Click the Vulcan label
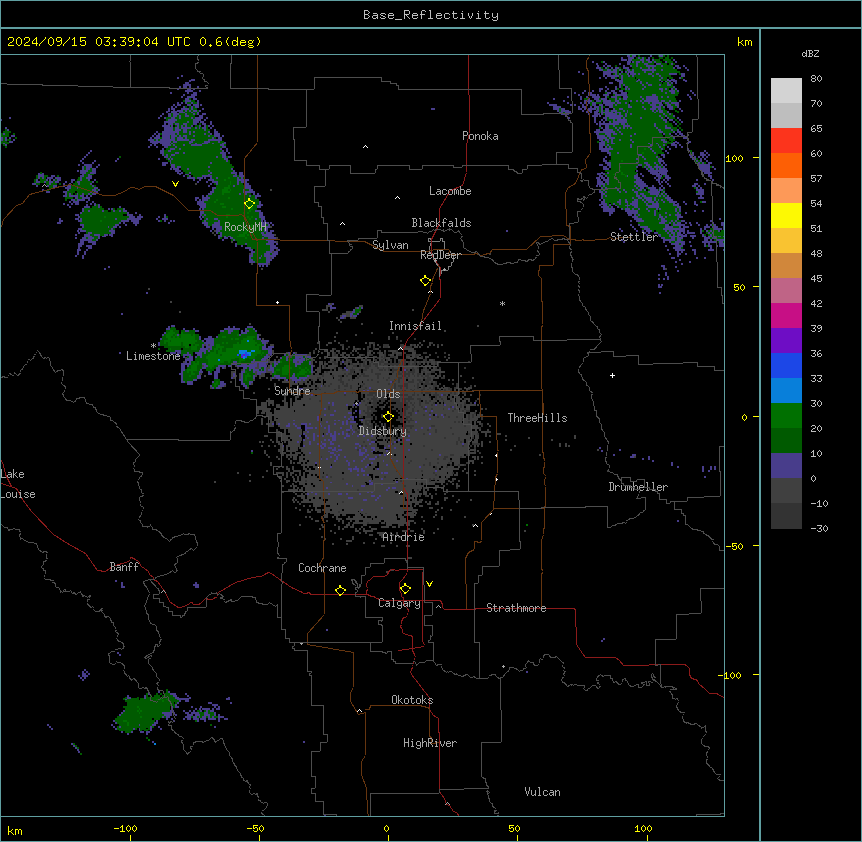The image size is (862, 842). click(x=543, y=792)
